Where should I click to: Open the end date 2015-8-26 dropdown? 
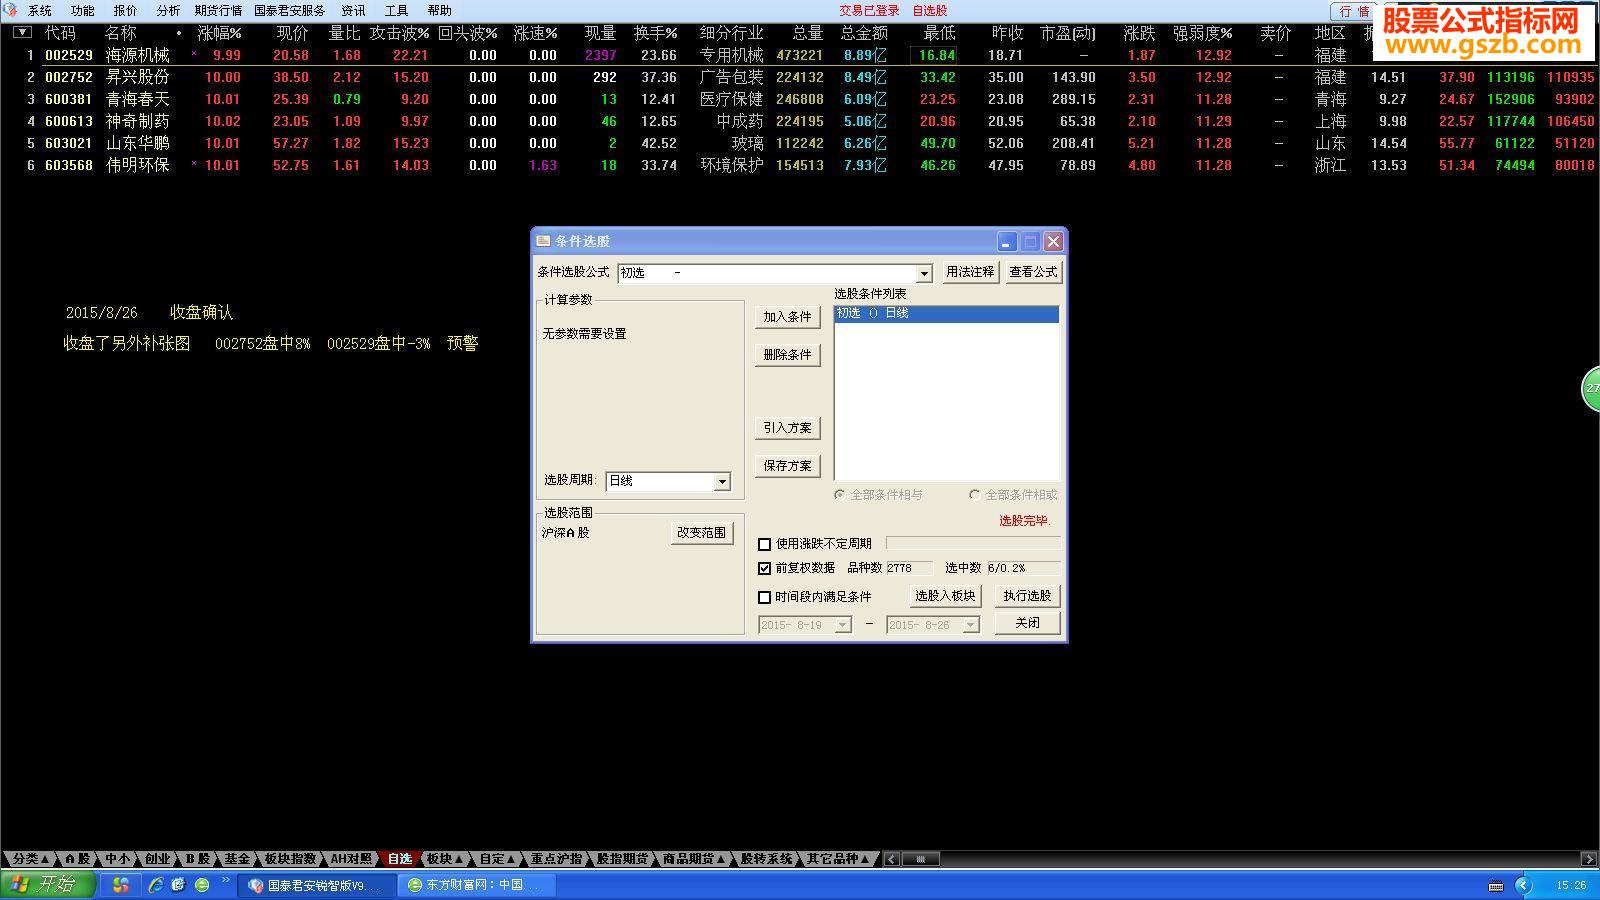970,625
